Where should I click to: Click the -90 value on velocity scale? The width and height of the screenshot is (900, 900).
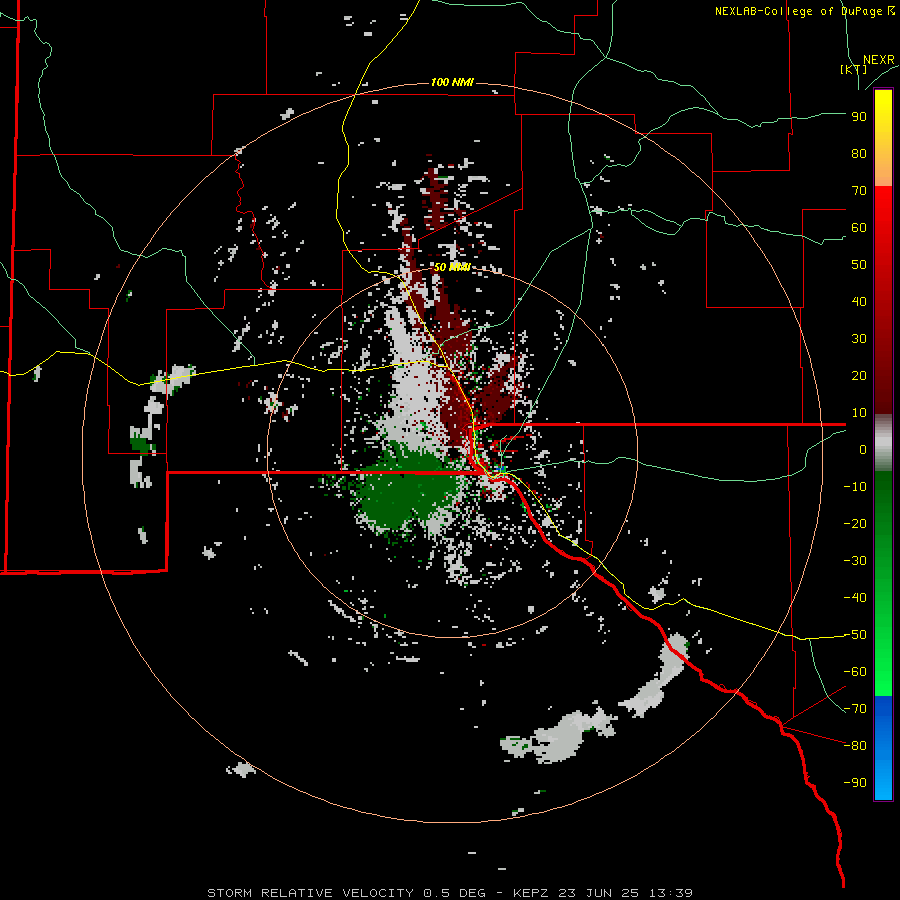[855, 783]
